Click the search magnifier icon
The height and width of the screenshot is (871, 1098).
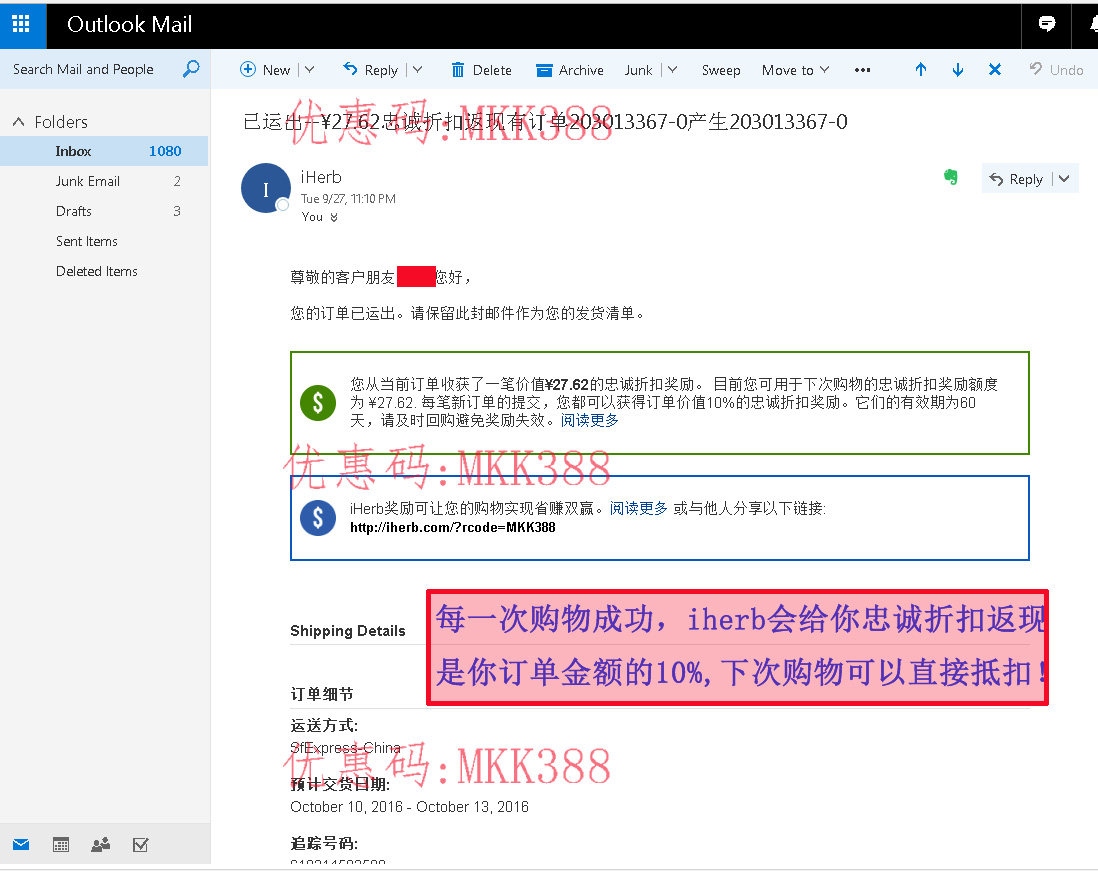[191, 69]
